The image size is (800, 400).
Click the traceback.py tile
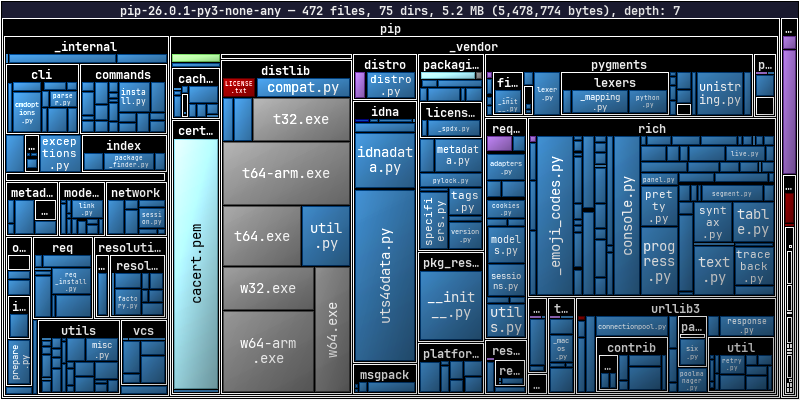pyautogui.click(x=754, y=266)
